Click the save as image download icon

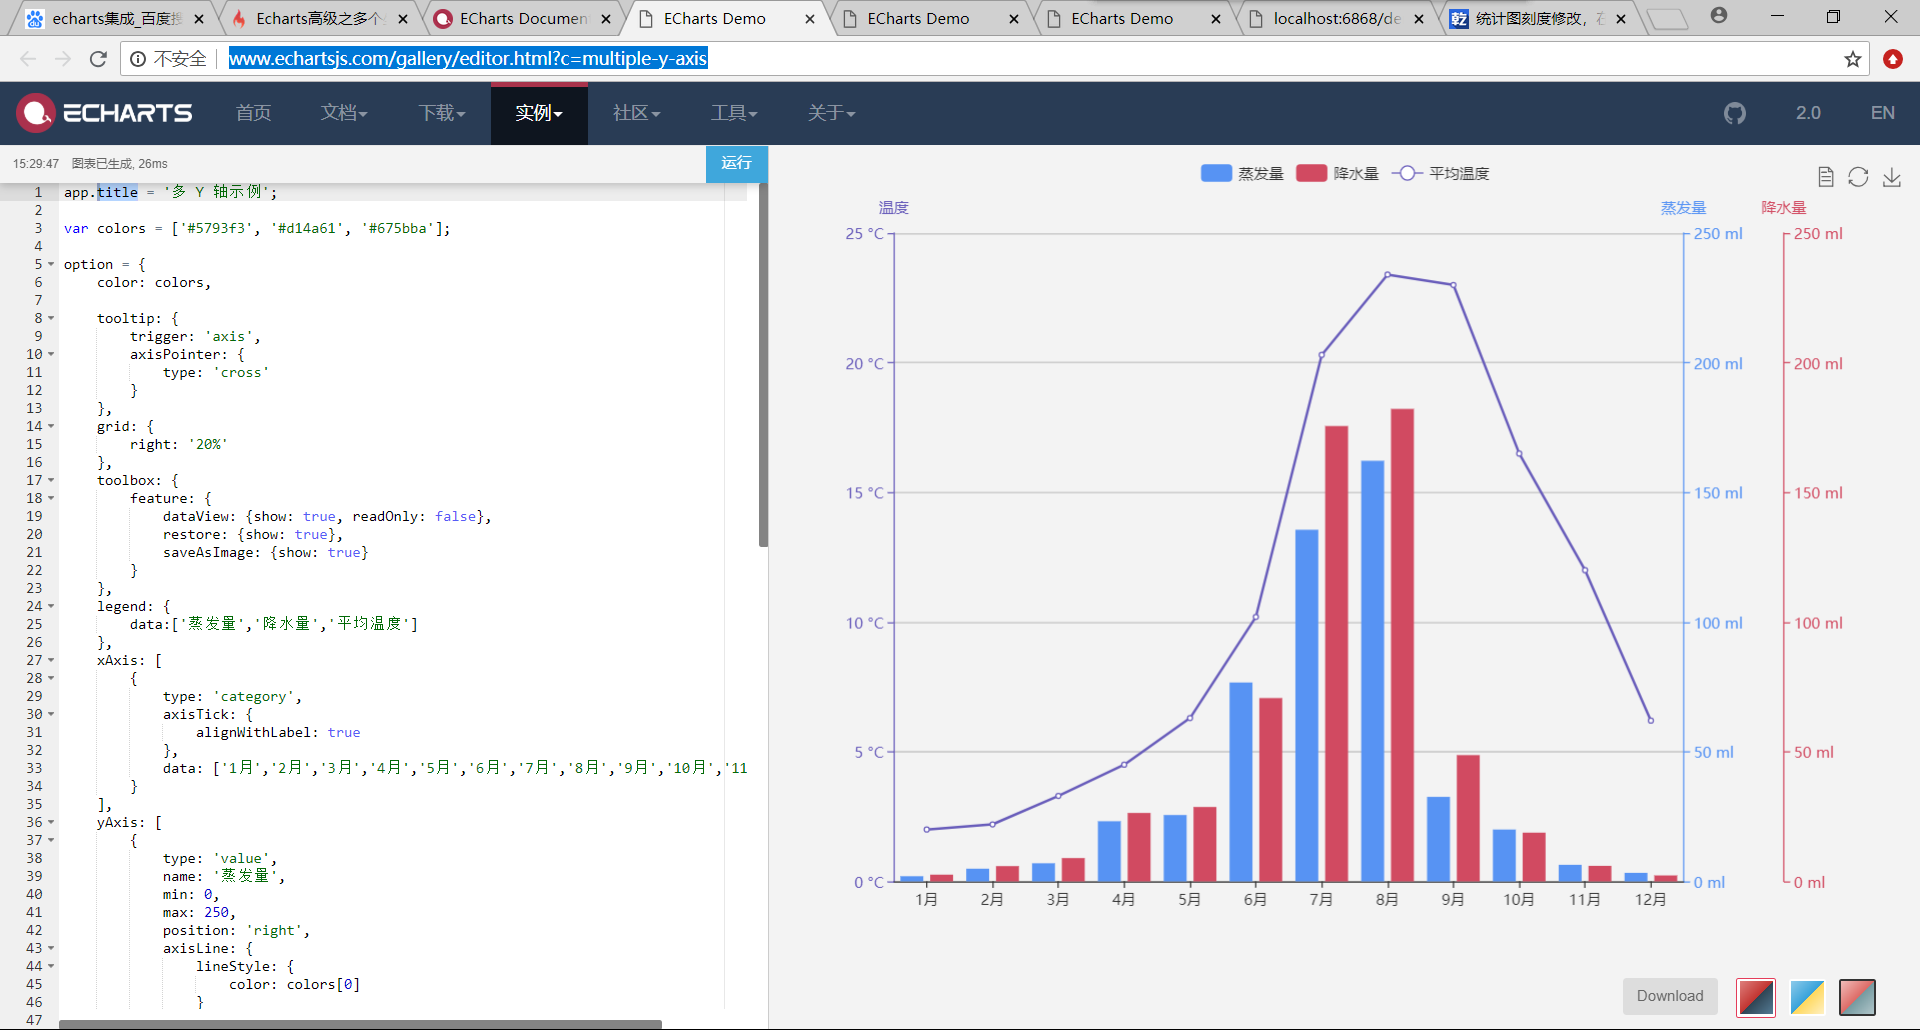pyautogui.click(x=1891, y=177)
